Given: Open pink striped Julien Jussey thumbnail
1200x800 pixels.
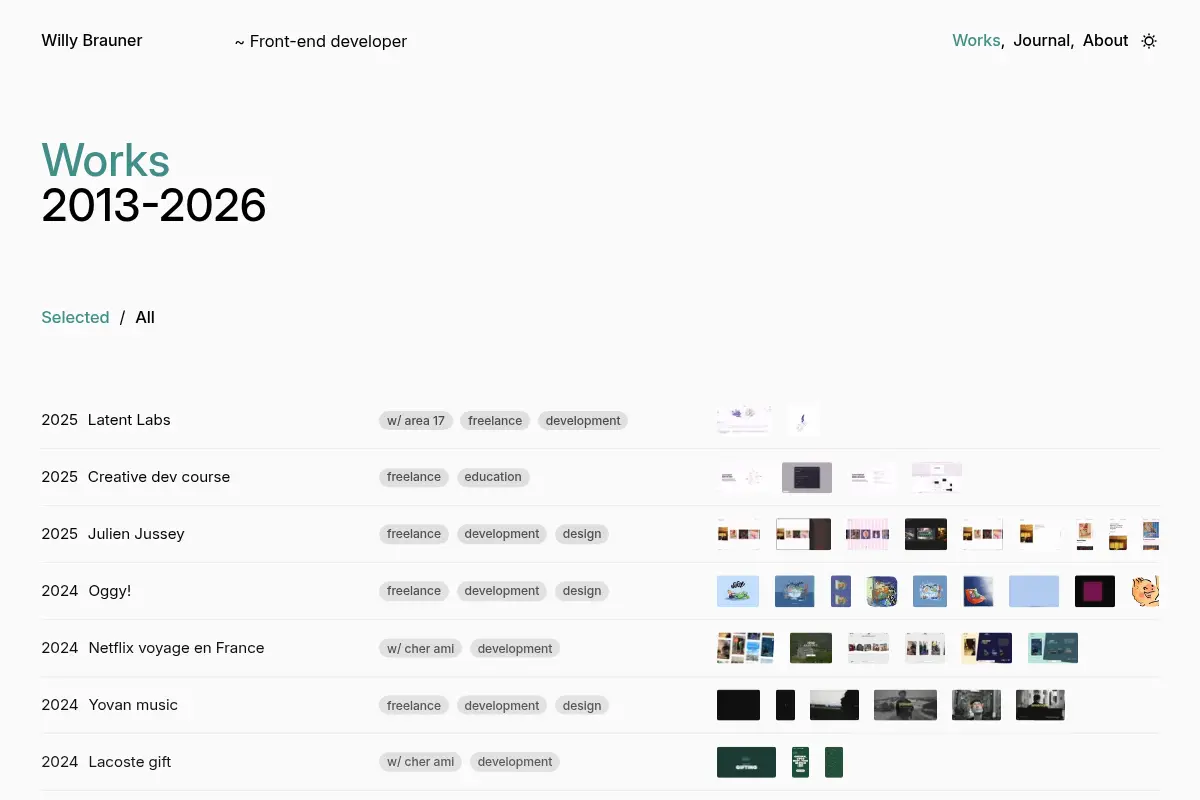Looking at the screenshot, I should point(868,534).
